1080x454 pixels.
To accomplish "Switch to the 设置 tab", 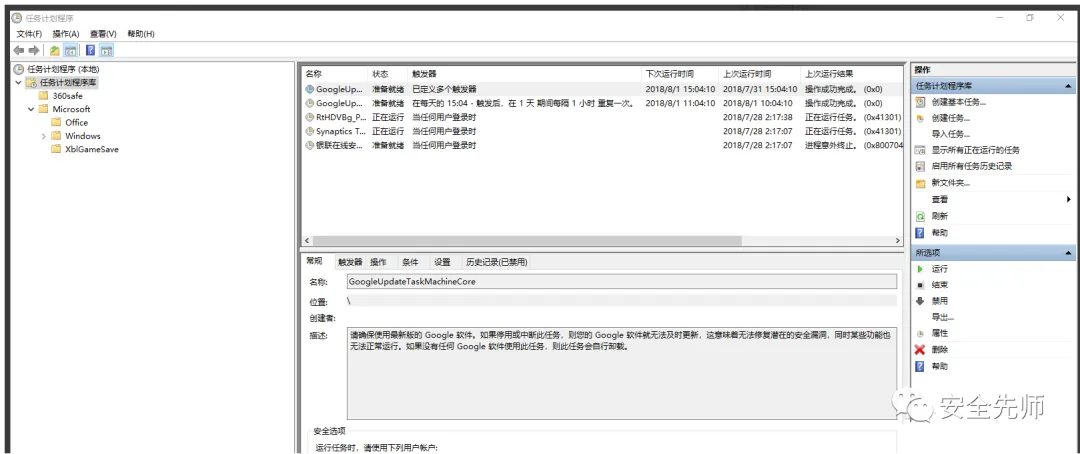I will 442,262.
